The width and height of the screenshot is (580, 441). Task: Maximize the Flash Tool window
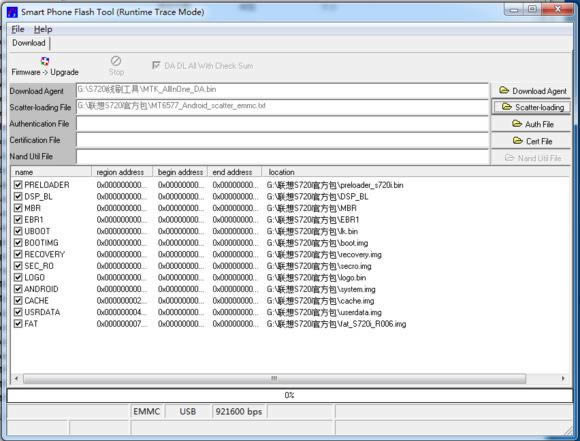(532, 10)
